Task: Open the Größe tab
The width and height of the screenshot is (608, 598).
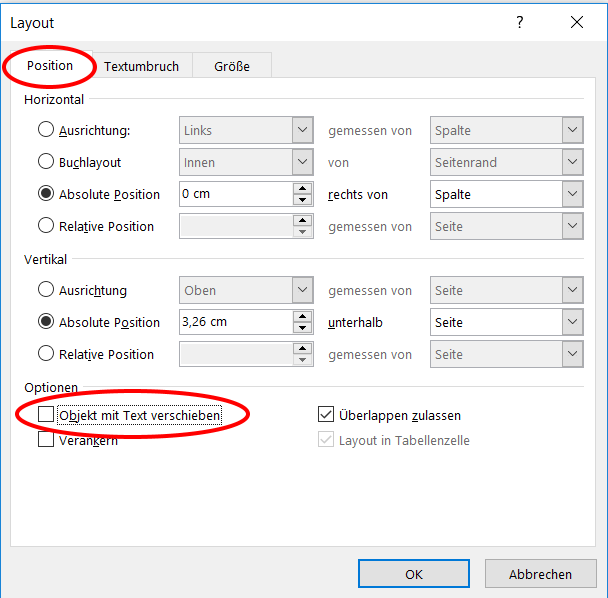Action: (231, 66)
